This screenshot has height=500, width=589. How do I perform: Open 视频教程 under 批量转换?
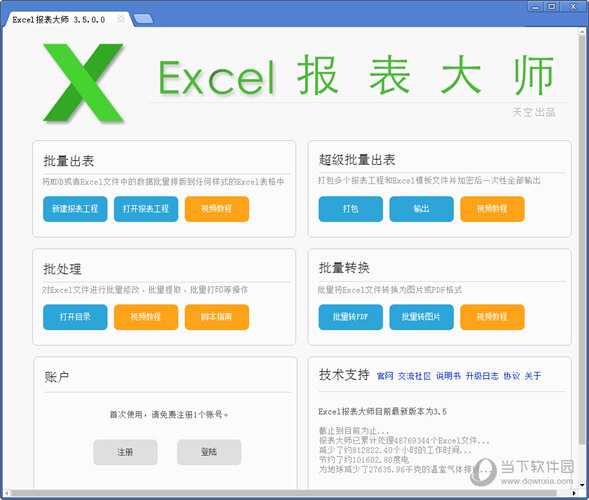[492, 317]
